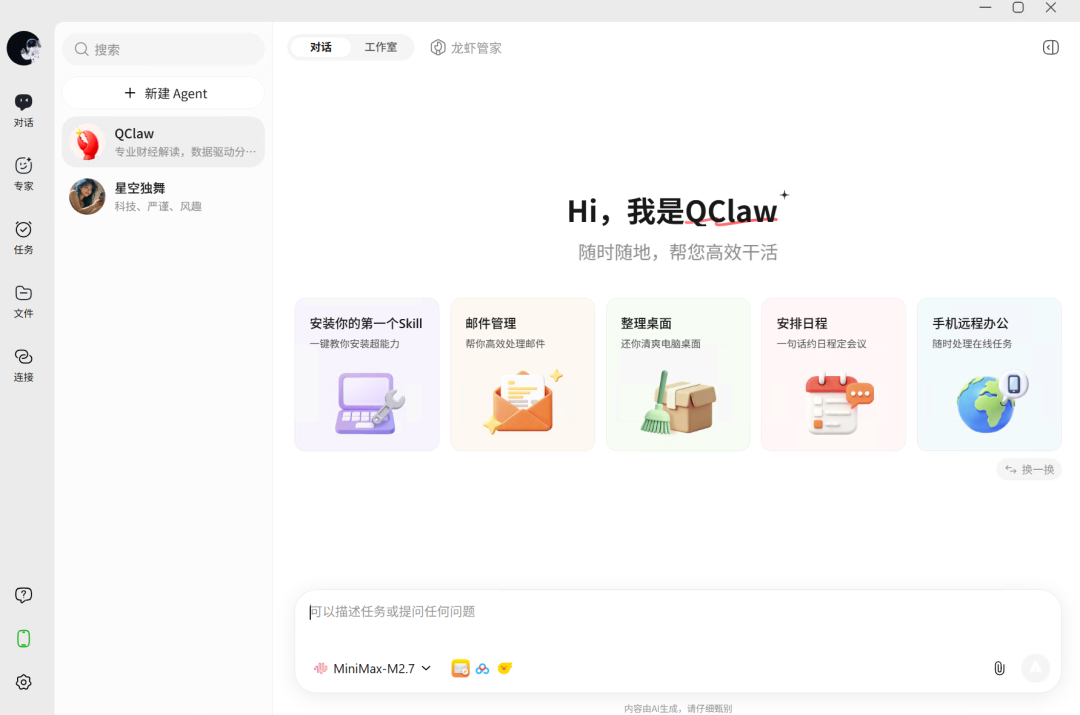
Task: Open settings via the gear icon
Action: [24, 682]
